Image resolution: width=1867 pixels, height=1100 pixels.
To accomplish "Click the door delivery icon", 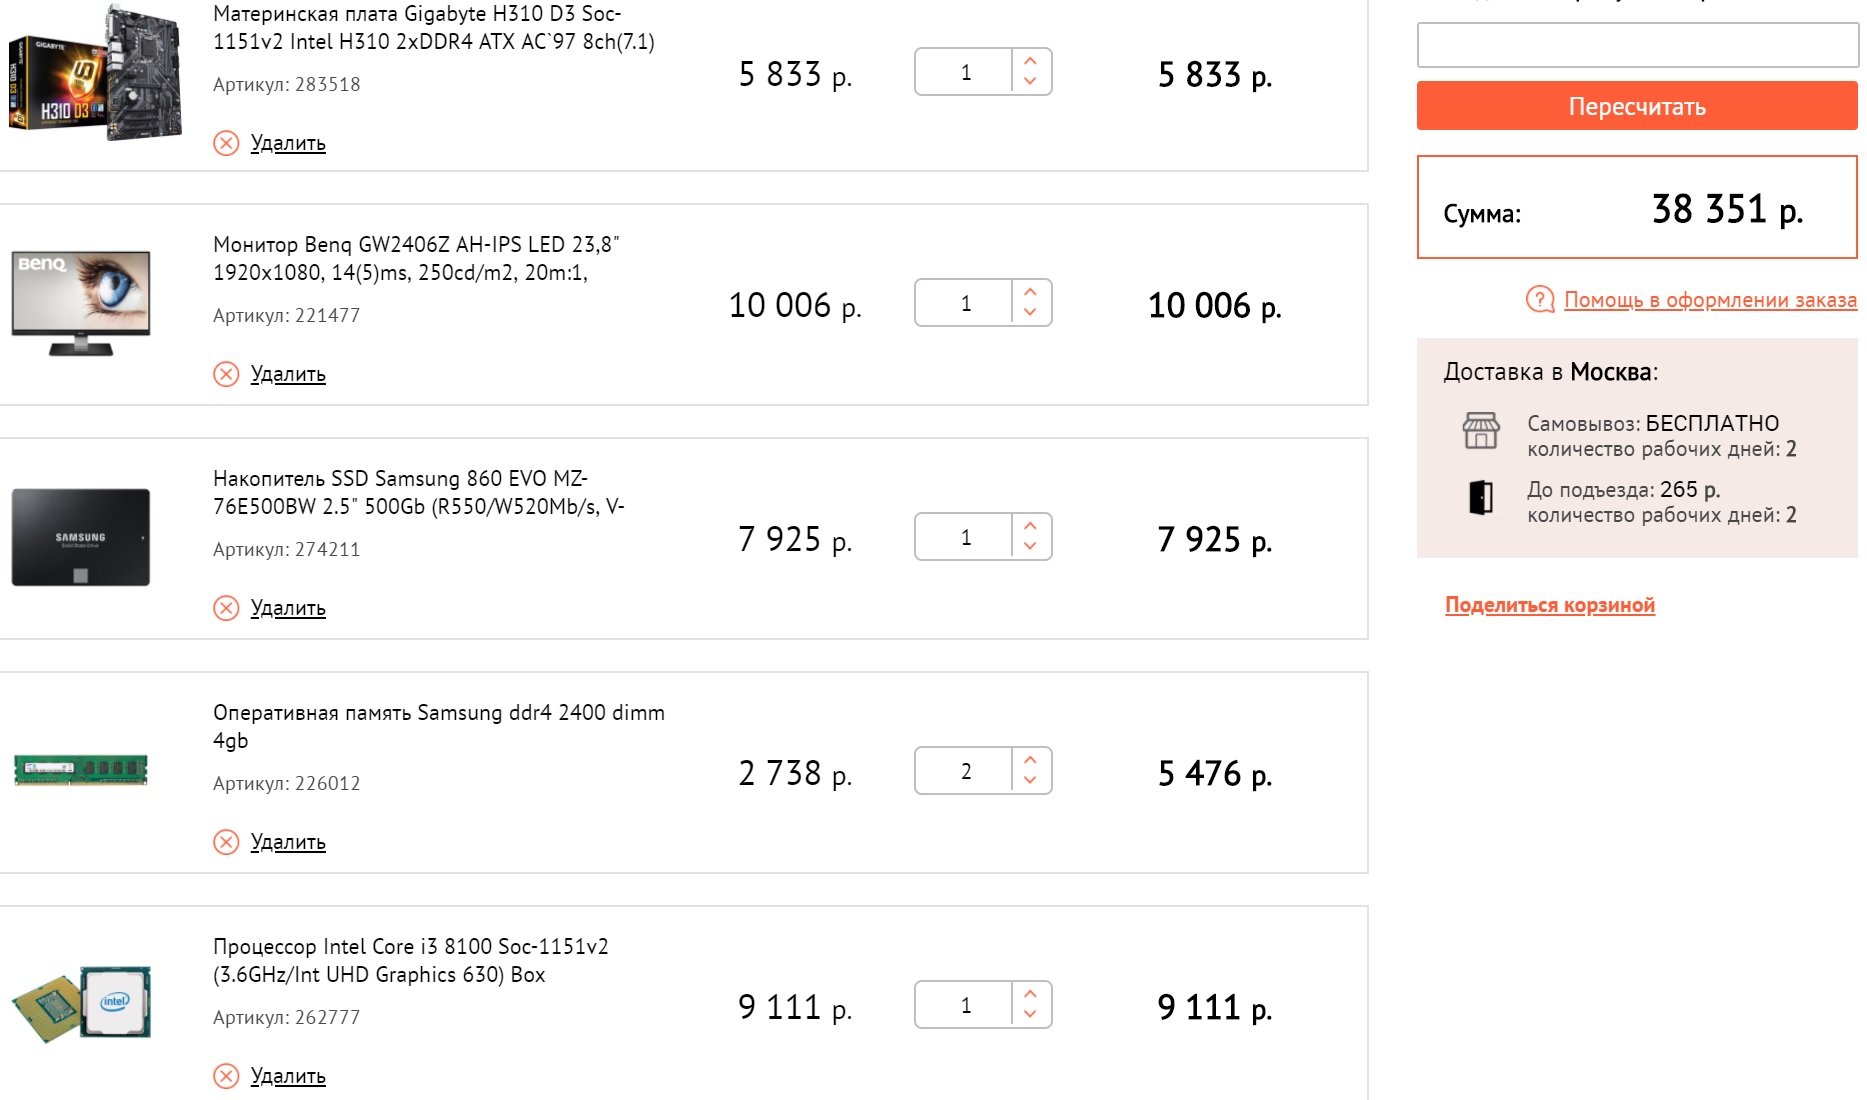I will pyautogui.click(x=1480, y=497).
